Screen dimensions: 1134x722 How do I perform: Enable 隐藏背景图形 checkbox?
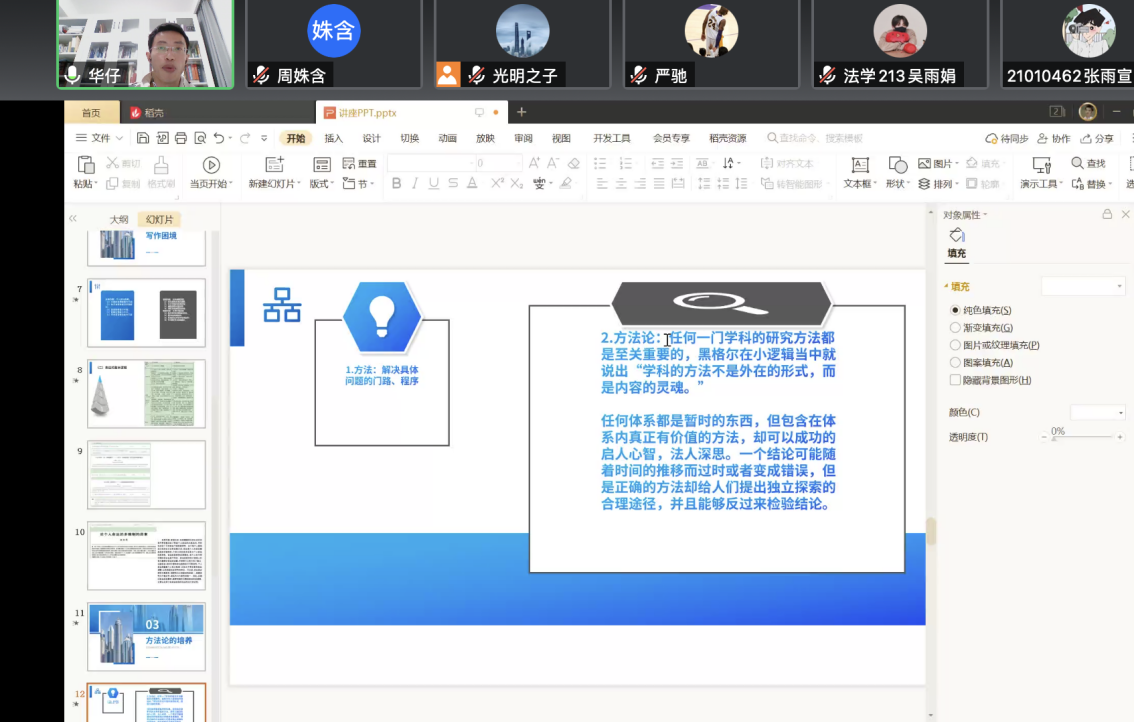pos(955,380)
